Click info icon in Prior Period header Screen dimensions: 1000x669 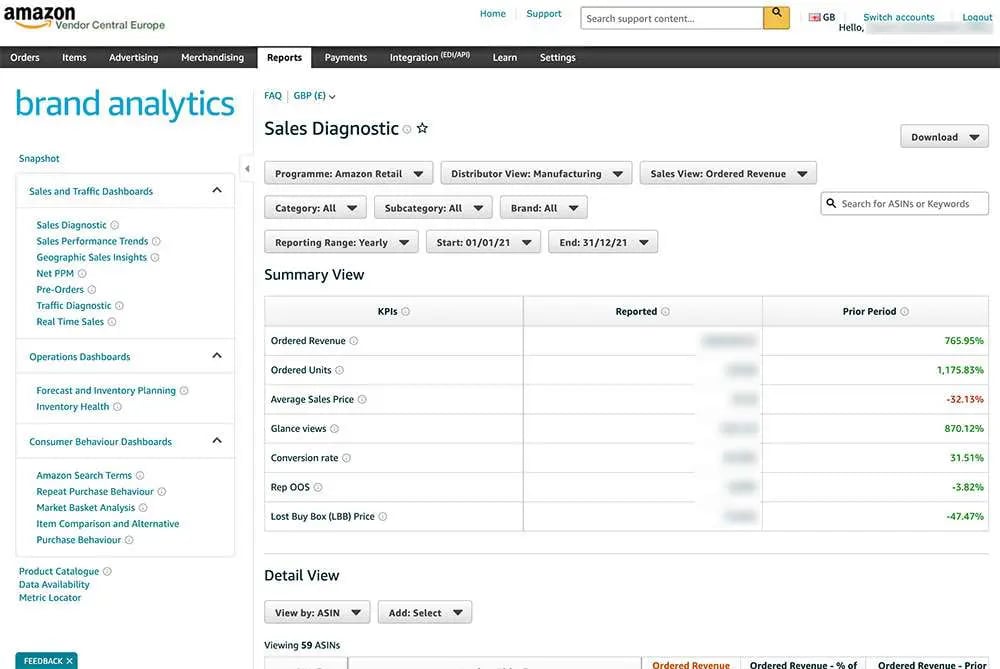904,312
